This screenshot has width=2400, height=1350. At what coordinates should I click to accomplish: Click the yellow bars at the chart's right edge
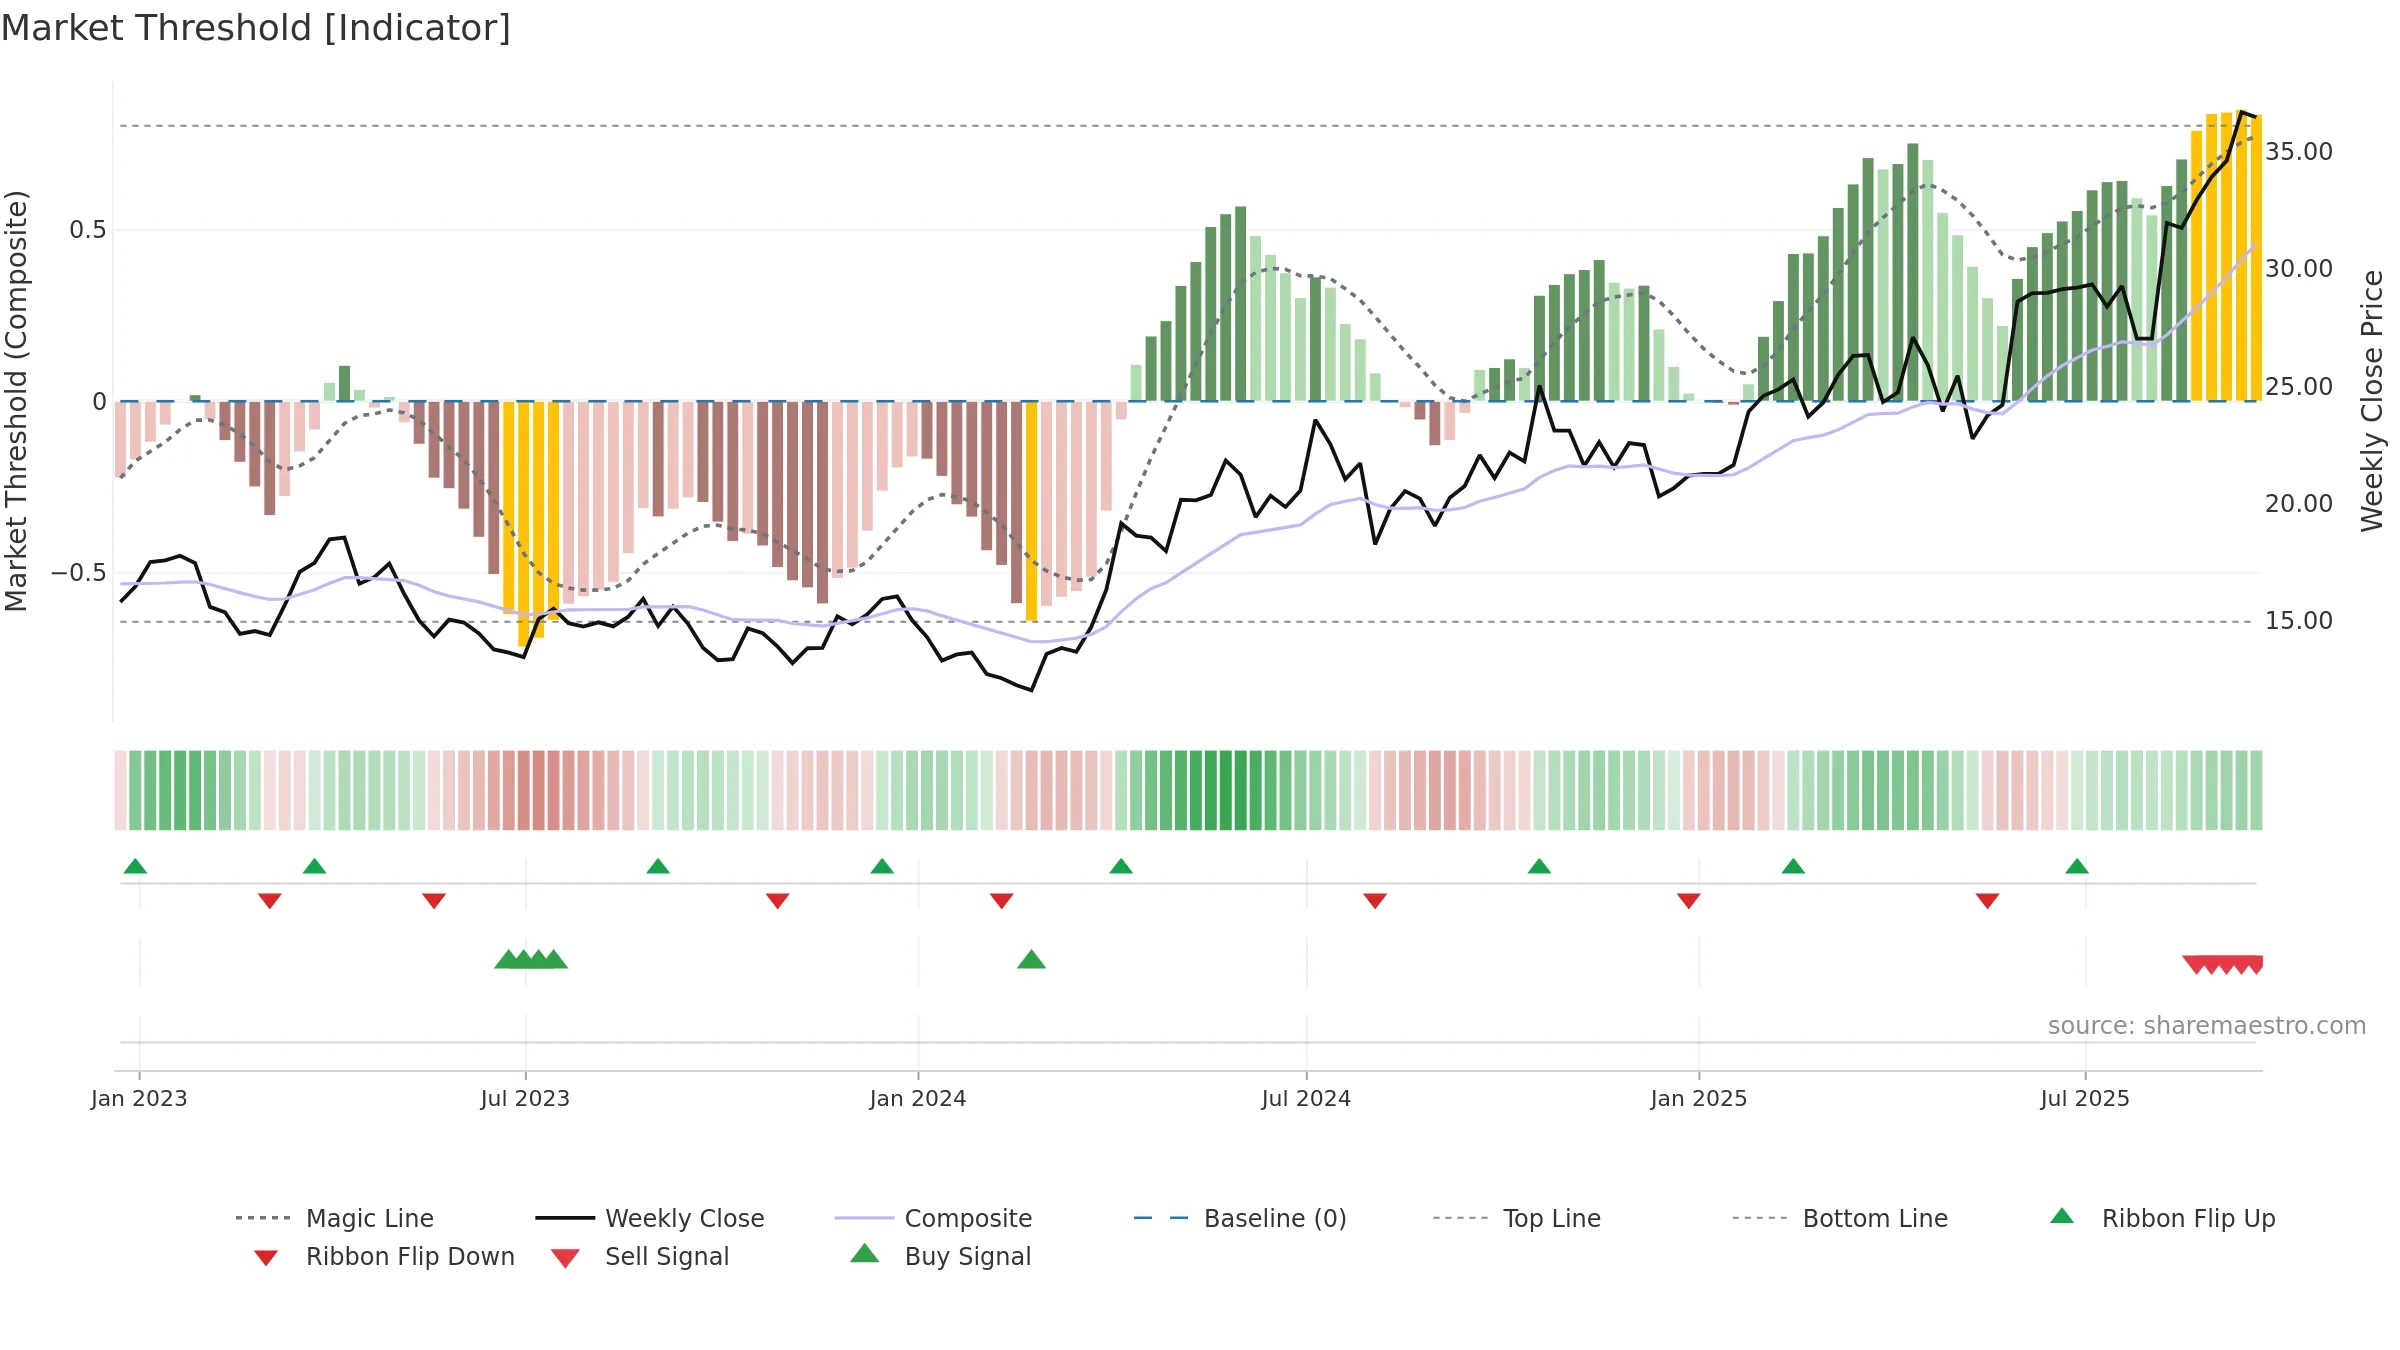2226,256
